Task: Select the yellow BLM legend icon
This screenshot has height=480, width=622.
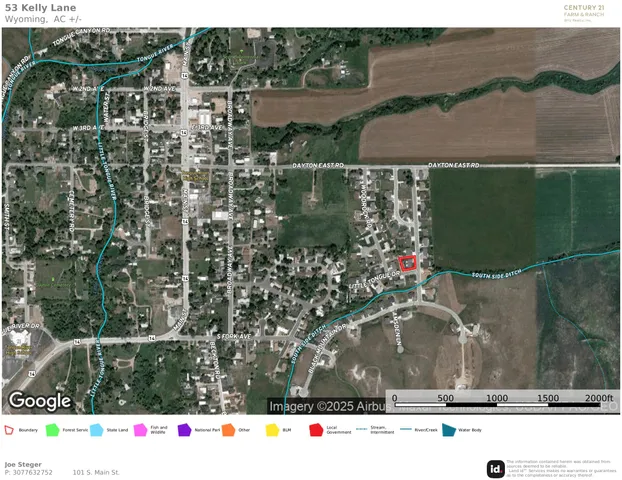Action: click(273, 430)
